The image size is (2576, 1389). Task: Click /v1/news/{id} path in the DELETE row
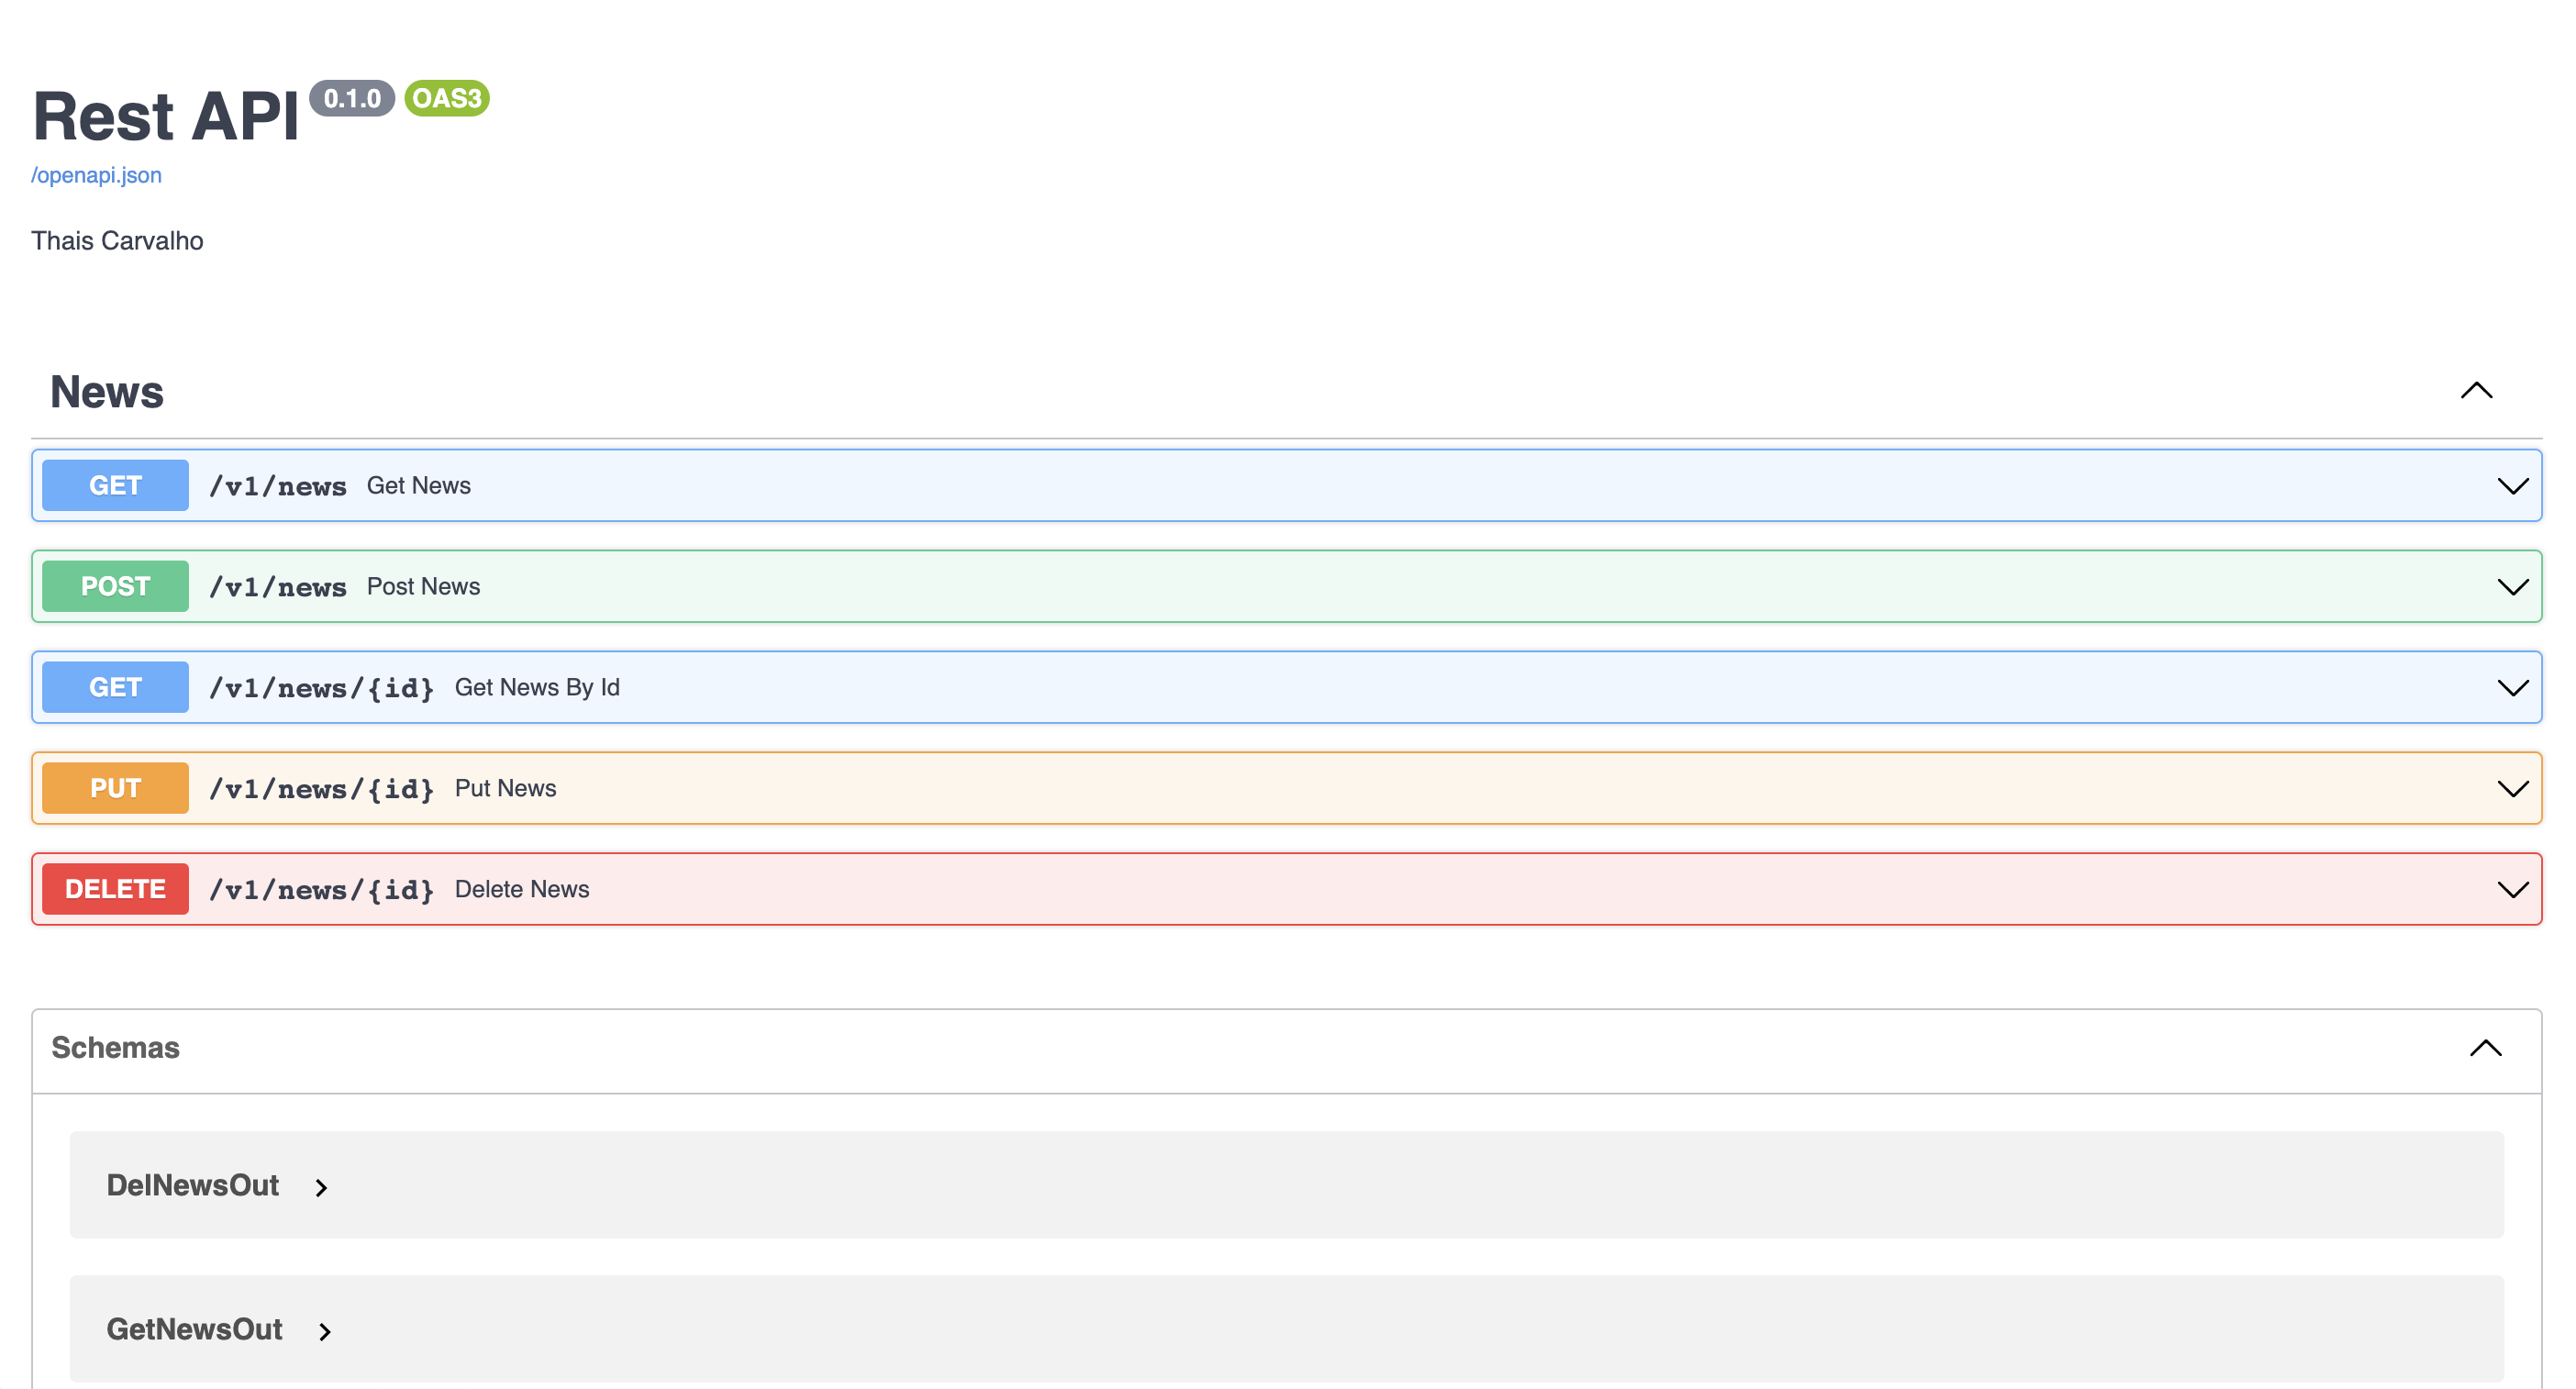(x=322, y=890)
